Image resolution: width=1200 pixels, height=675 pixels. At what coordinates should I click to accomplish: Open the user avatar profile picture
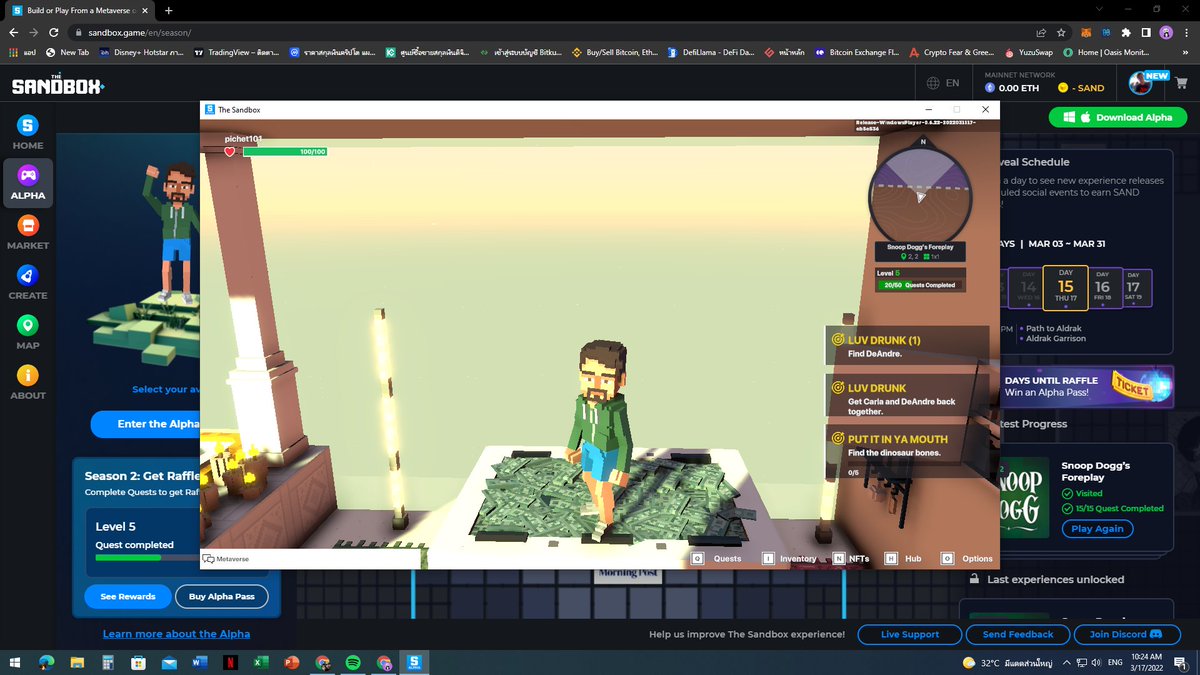click(x=1141, y=84)
